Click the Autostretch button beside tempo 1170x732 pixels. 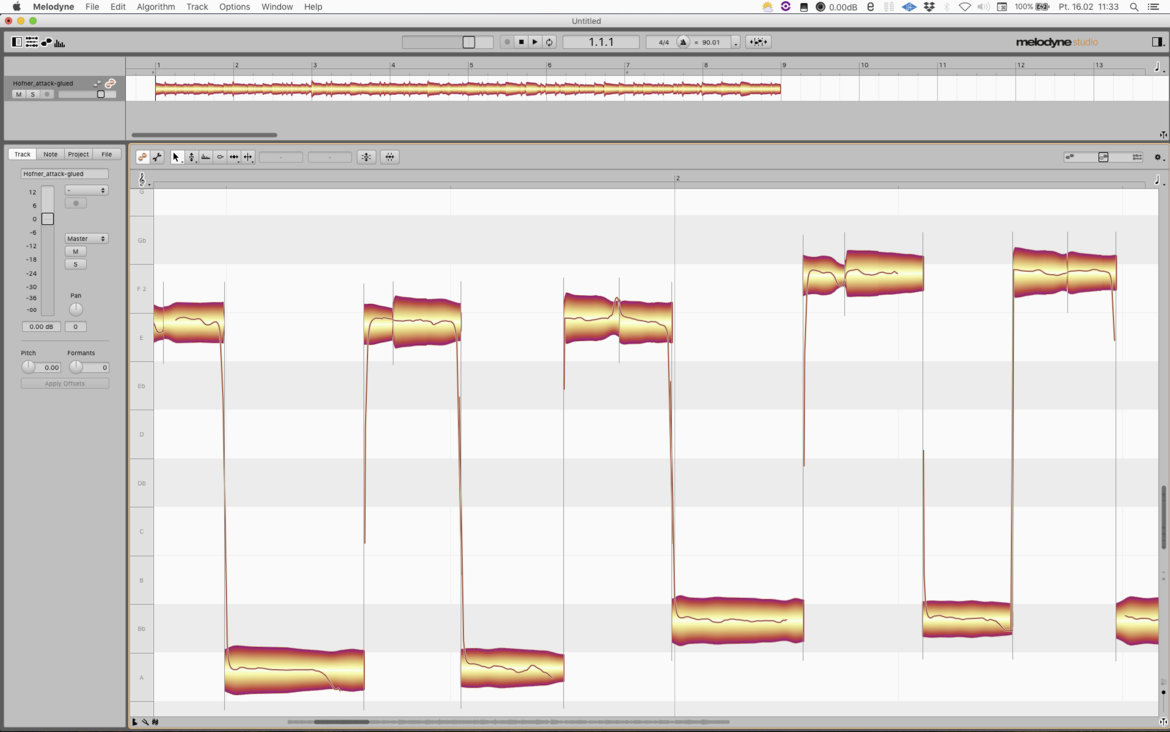click(758, 43)
